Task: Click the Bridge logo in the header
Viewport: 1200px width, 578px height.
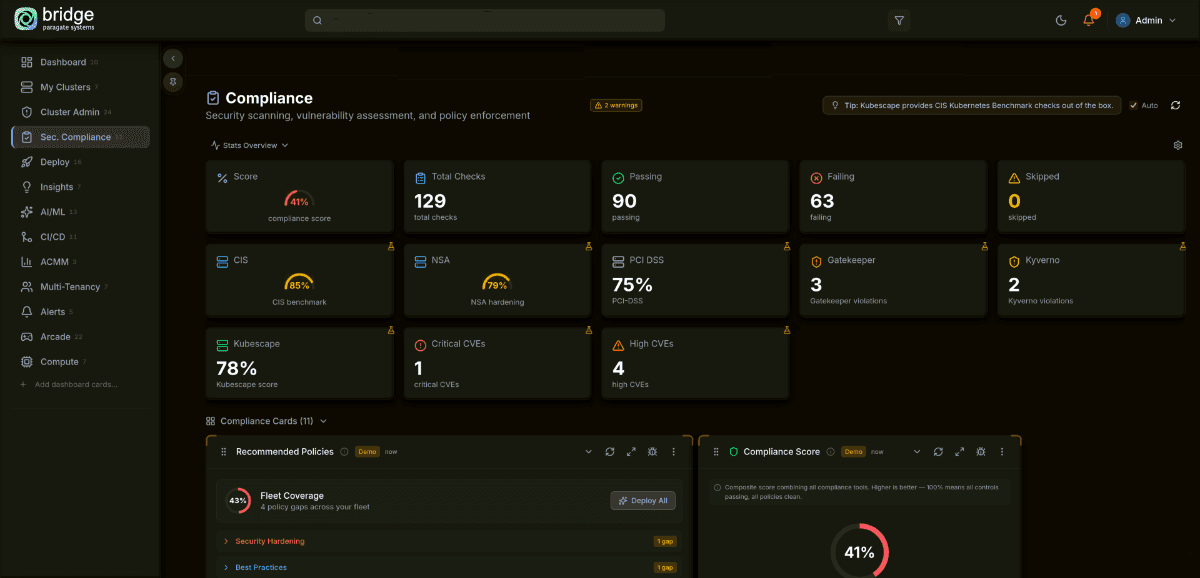Action: (x=53, y=20)
